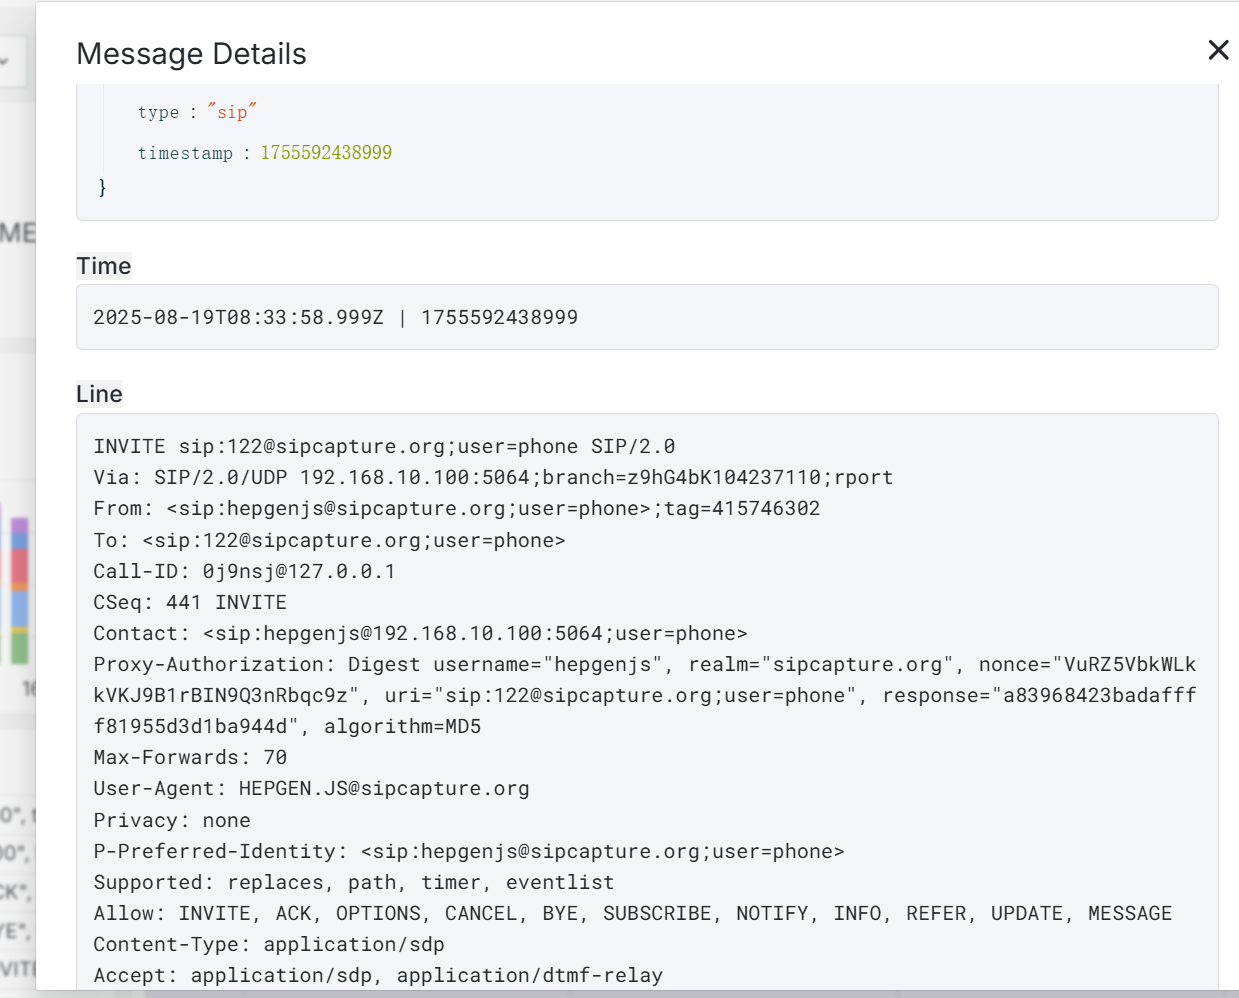Screen dimensions: 1239x998
Task: Close the Message Details dialog
Action: pyautogui.click(x=1217, y=50)
